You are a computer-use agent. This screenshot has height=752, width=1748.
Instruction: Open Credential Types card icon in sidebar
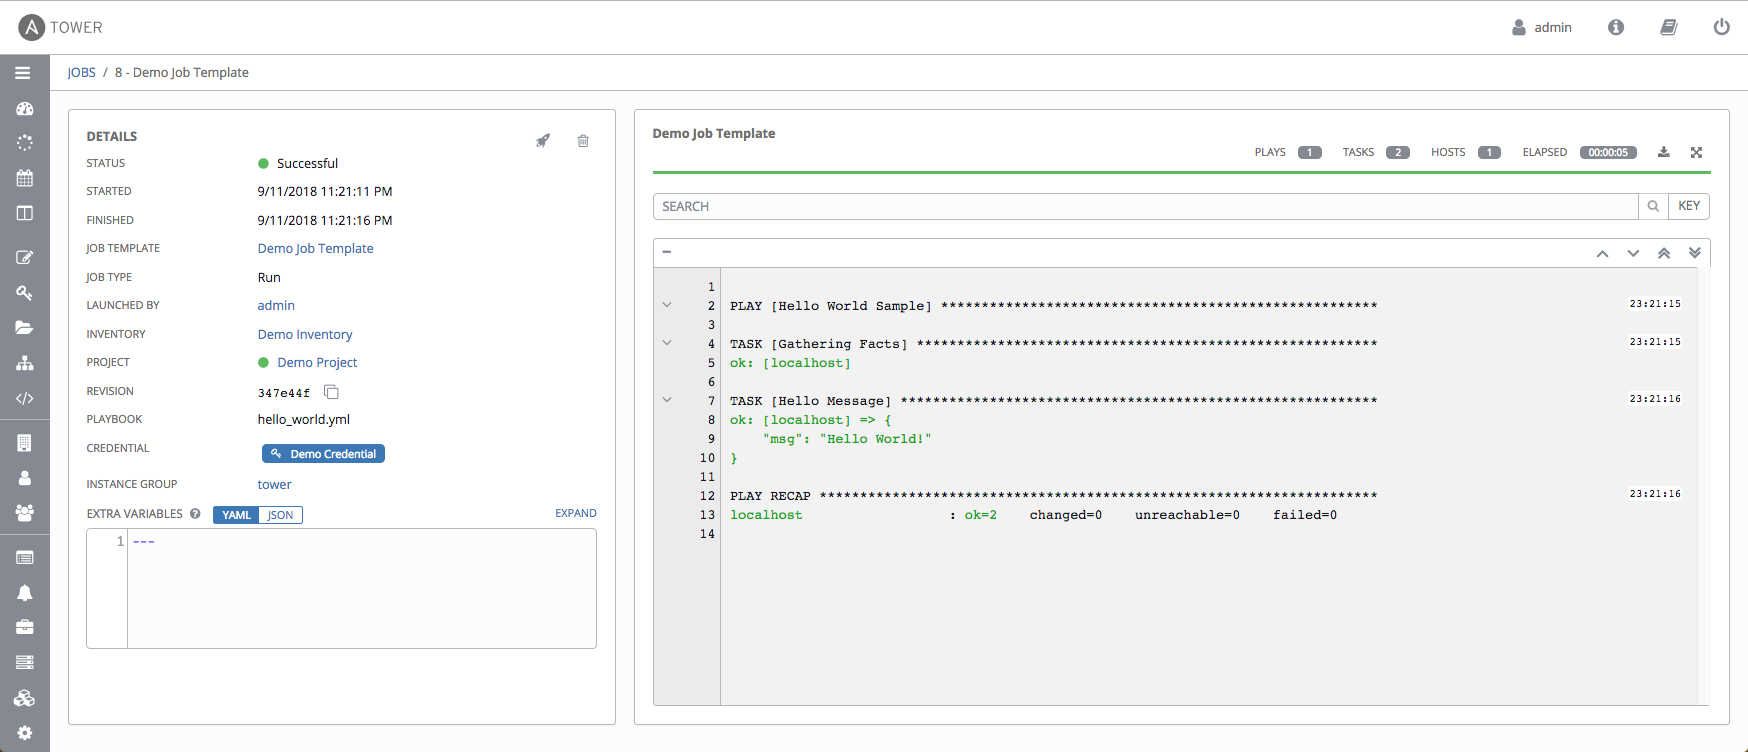[25, 557]
